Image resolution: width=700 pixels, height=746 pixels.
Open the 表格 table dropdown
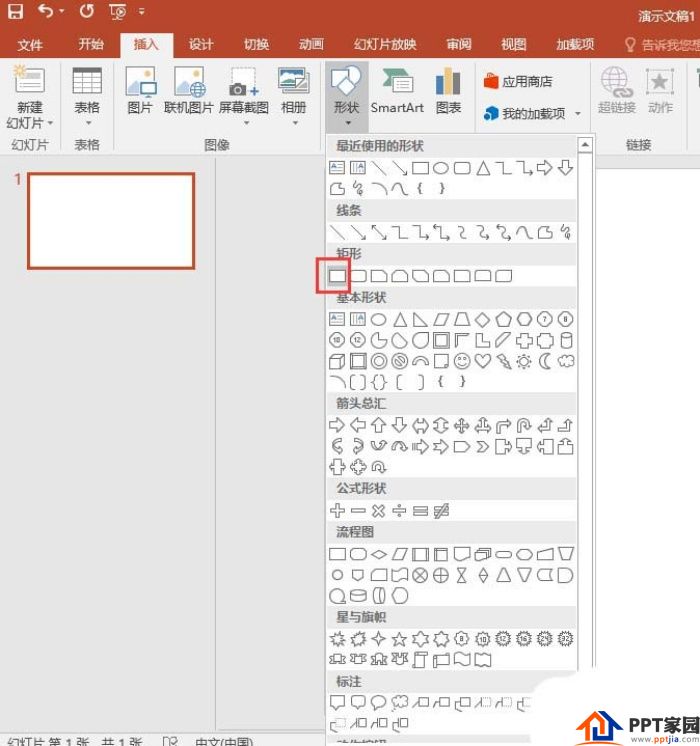pos(87,95)
